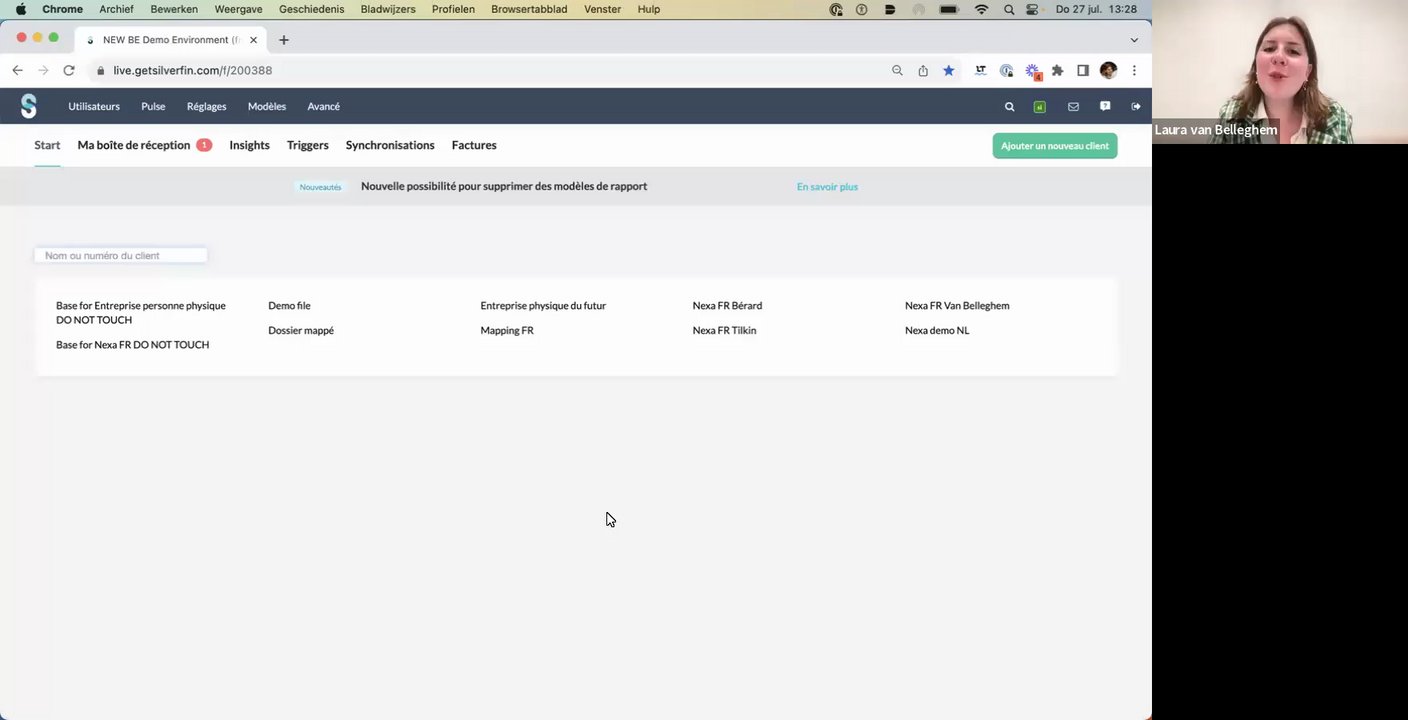Open the Chrome extensions puzzle icon
This screenshot has height=720, width=1408.
1058,70
